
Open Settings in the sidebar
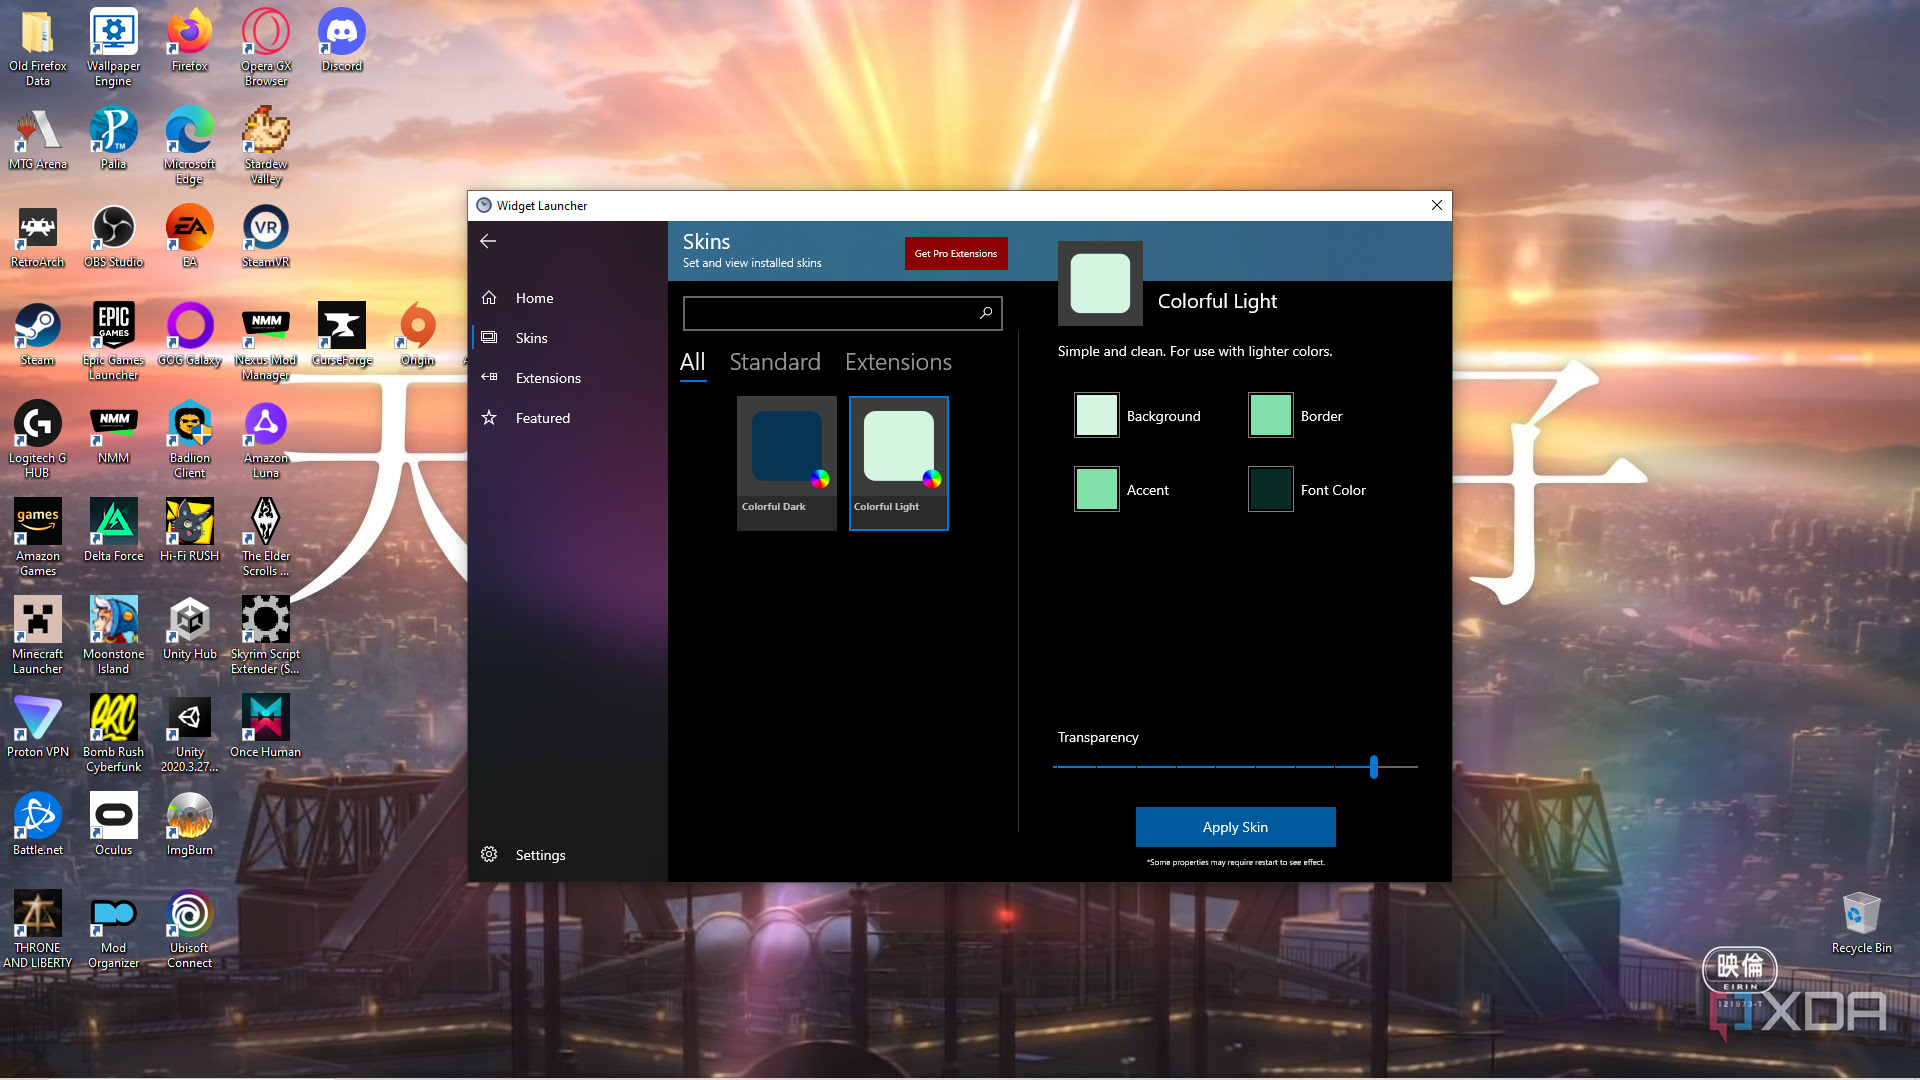[539, 855]
